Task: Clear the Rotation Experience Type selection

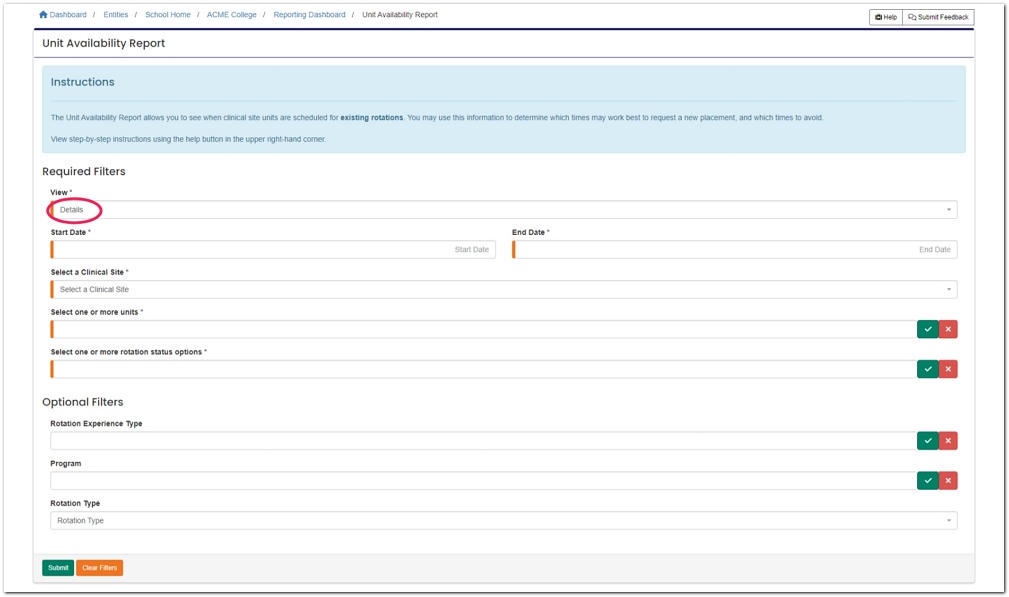Action: tap(947, 440)
